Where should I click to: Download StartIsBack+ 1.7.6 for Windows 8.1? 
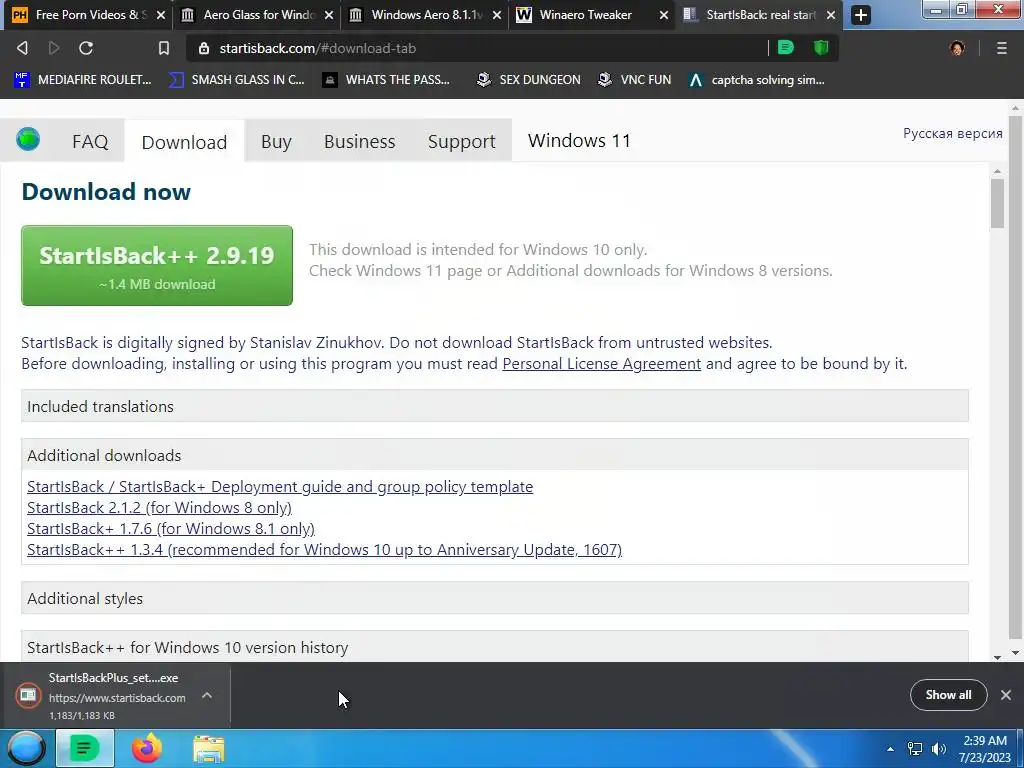click(171, 528)
